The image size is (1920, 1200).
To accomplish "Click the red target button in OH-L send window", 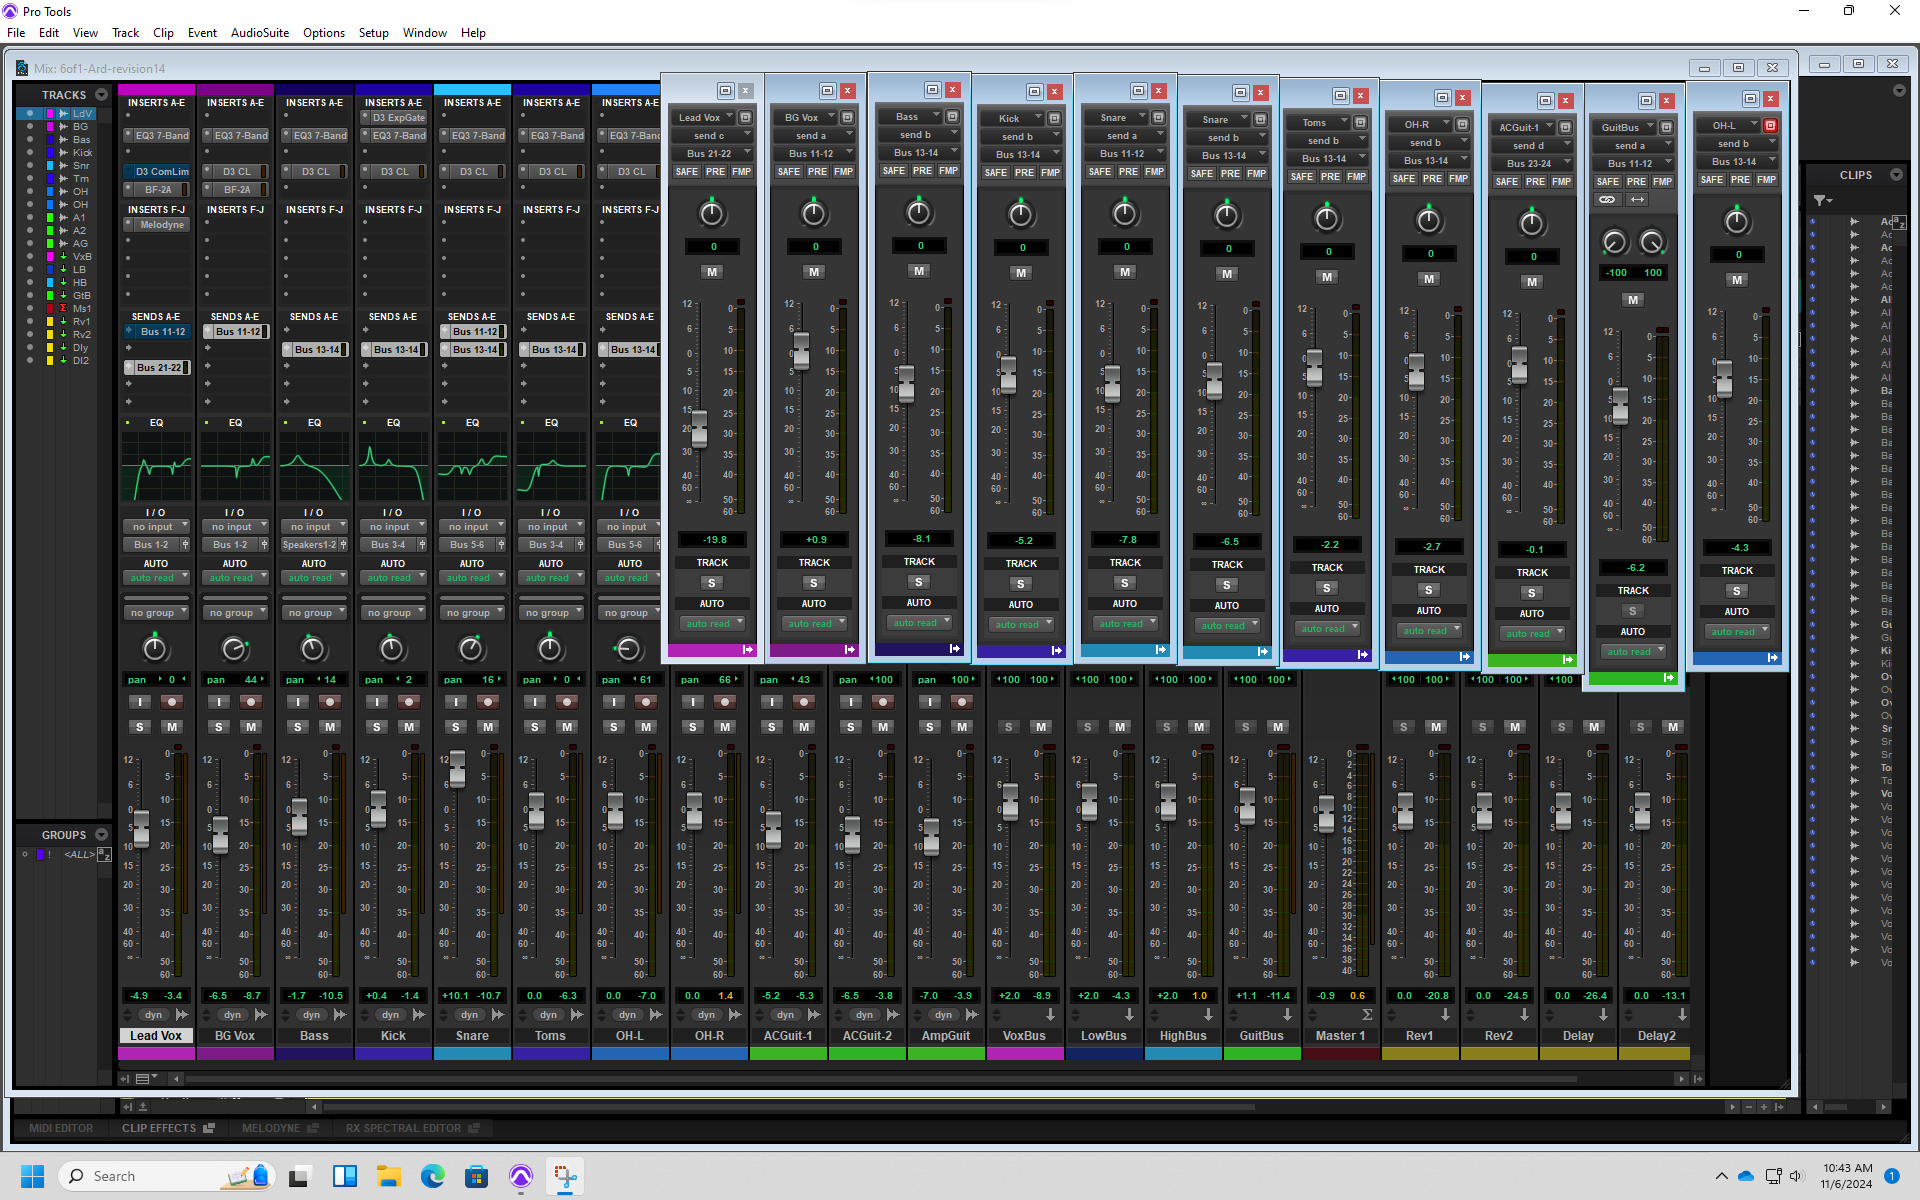I will [x=1770, y=126].
